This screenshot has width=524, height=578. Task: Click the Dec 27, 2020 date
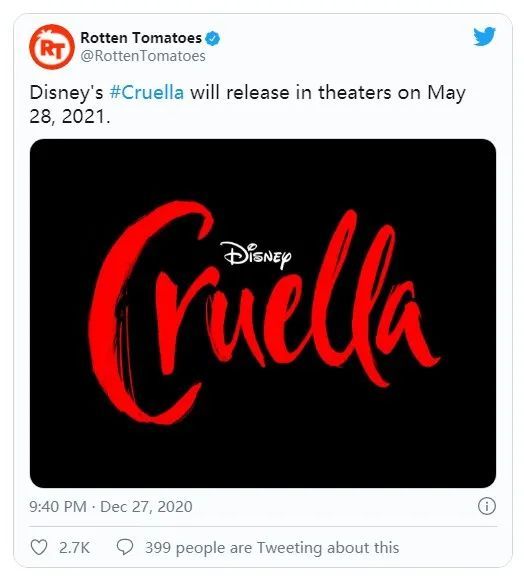click(x=146, y=506)
